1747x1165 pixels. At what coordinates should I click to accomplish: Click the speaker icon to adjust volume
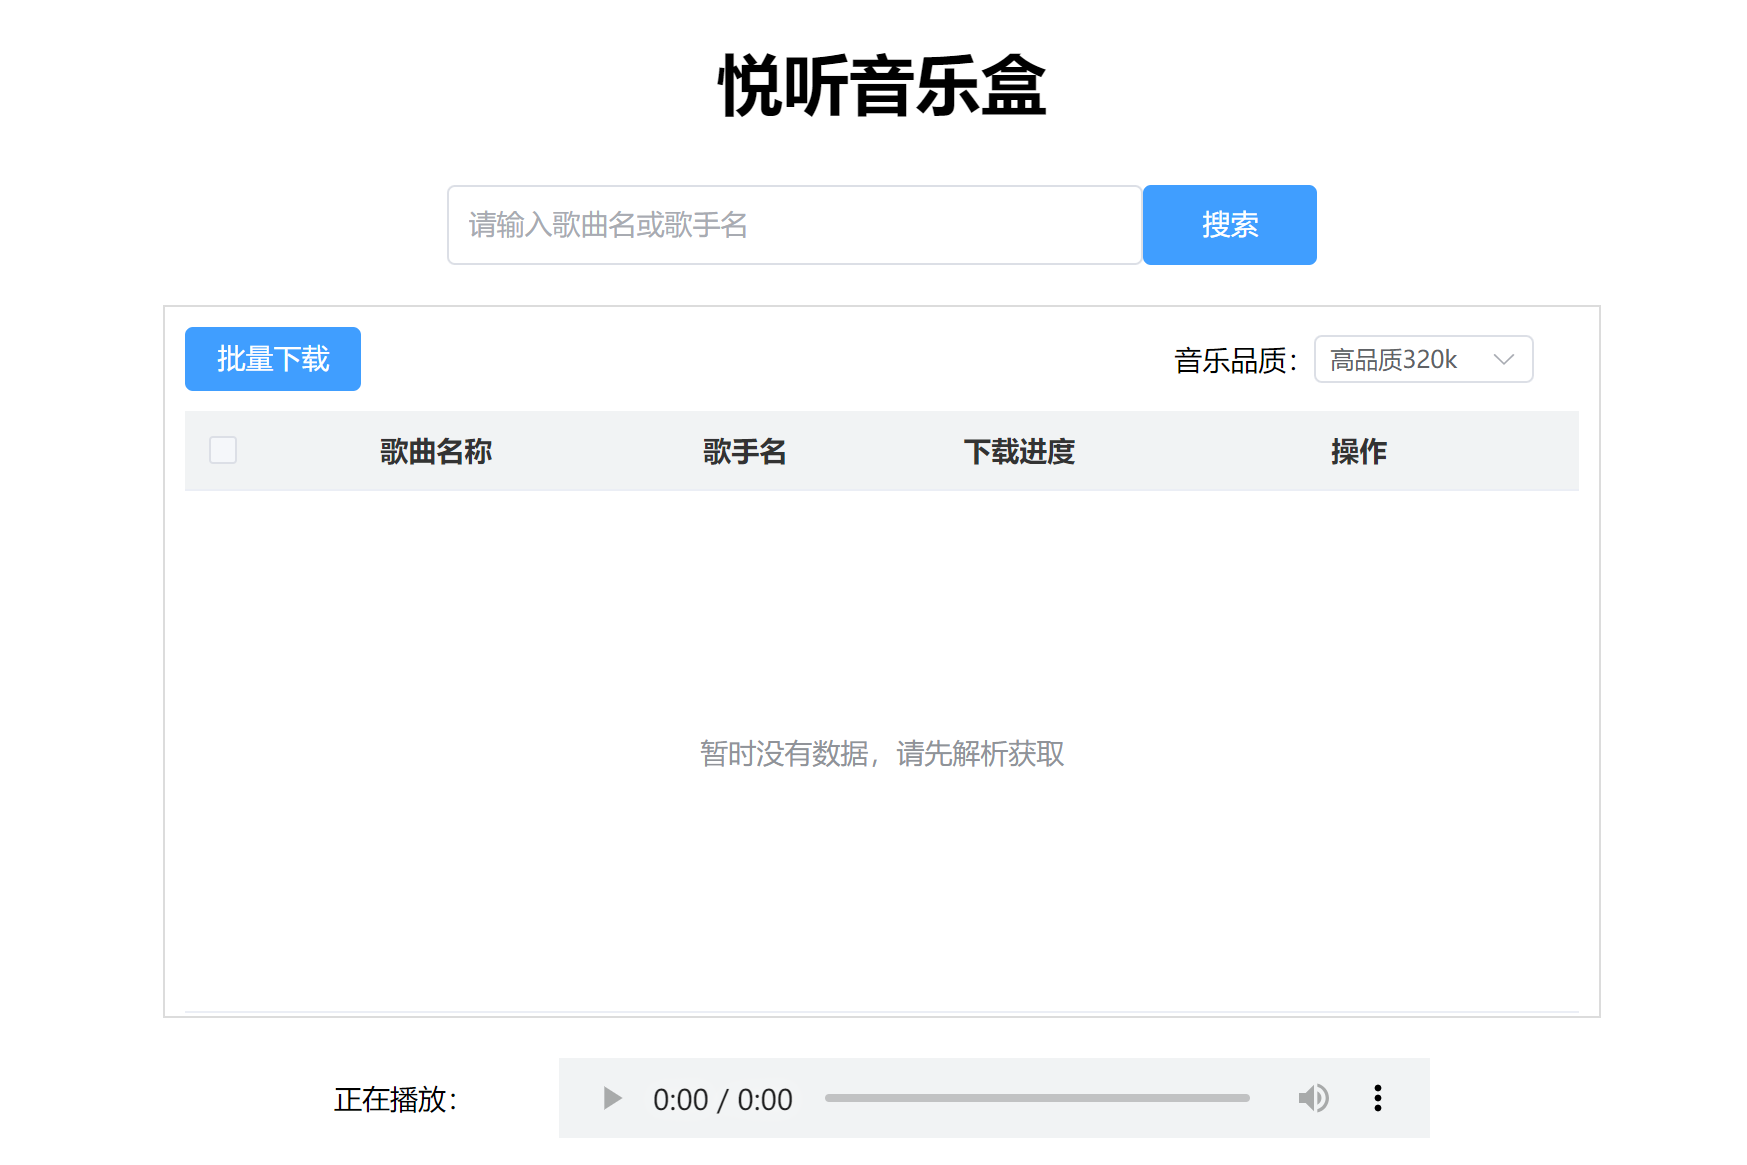(1313, 1098)
